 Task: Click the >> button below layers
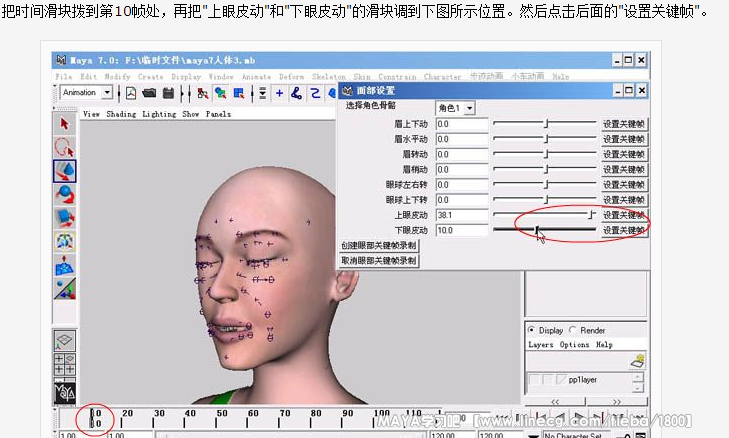pyautogui.click(x=616, y=401)
